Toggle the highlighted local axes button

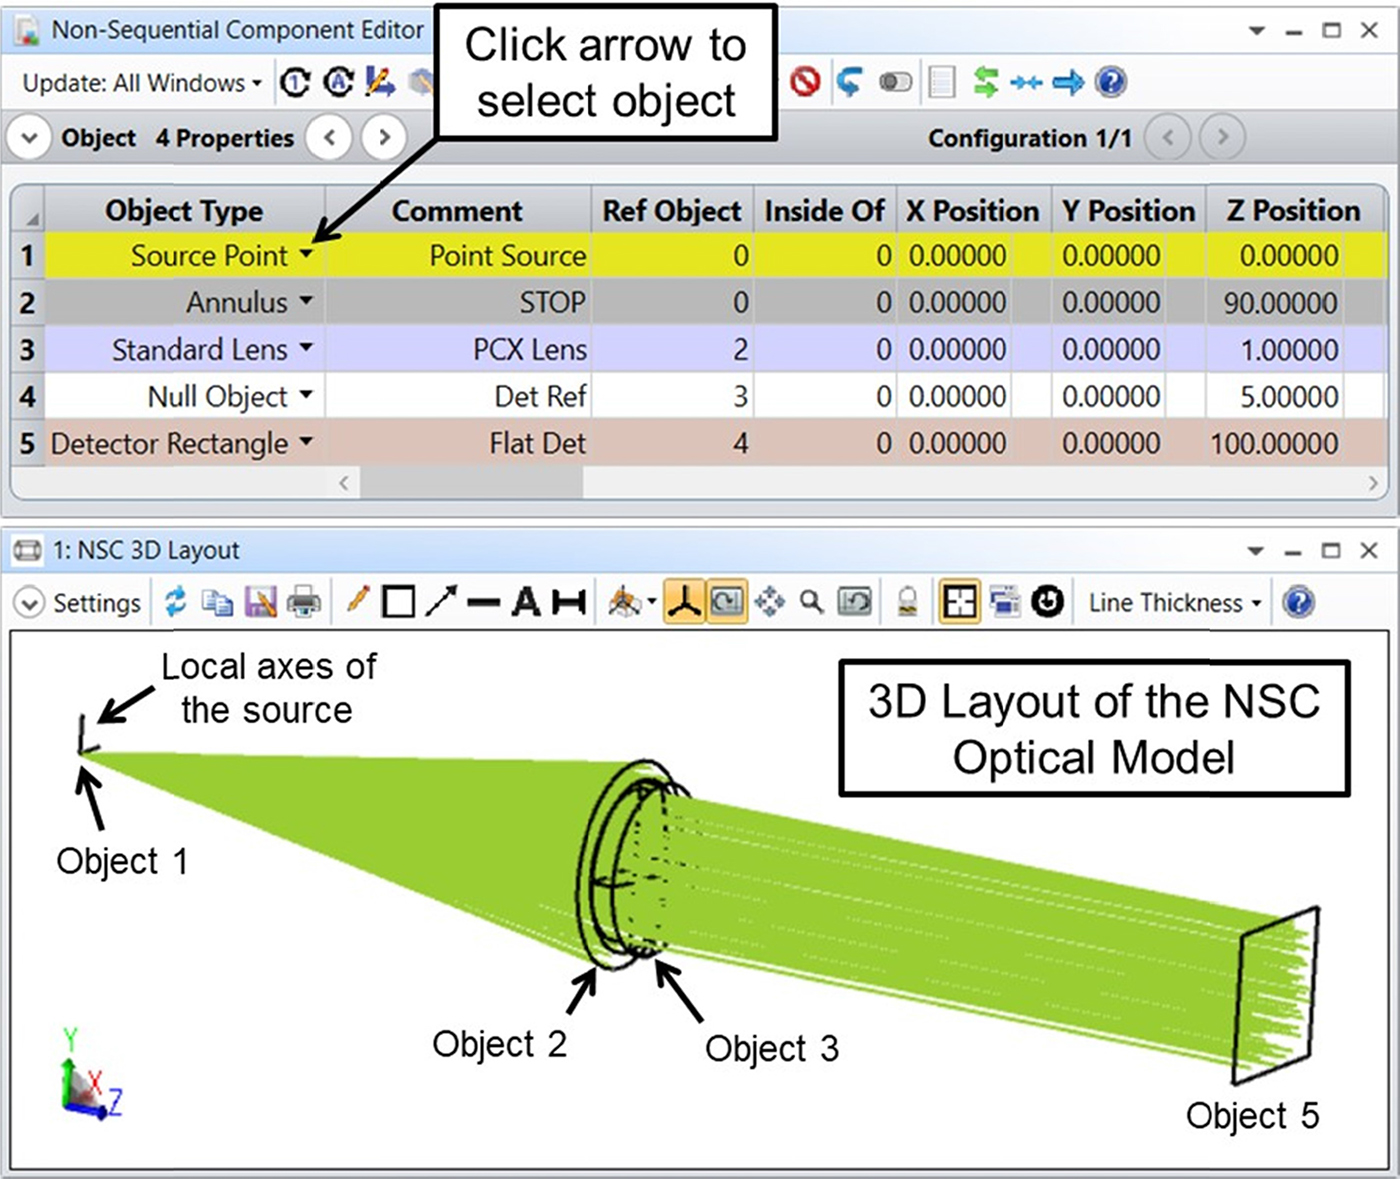click(x=684, y=602)
